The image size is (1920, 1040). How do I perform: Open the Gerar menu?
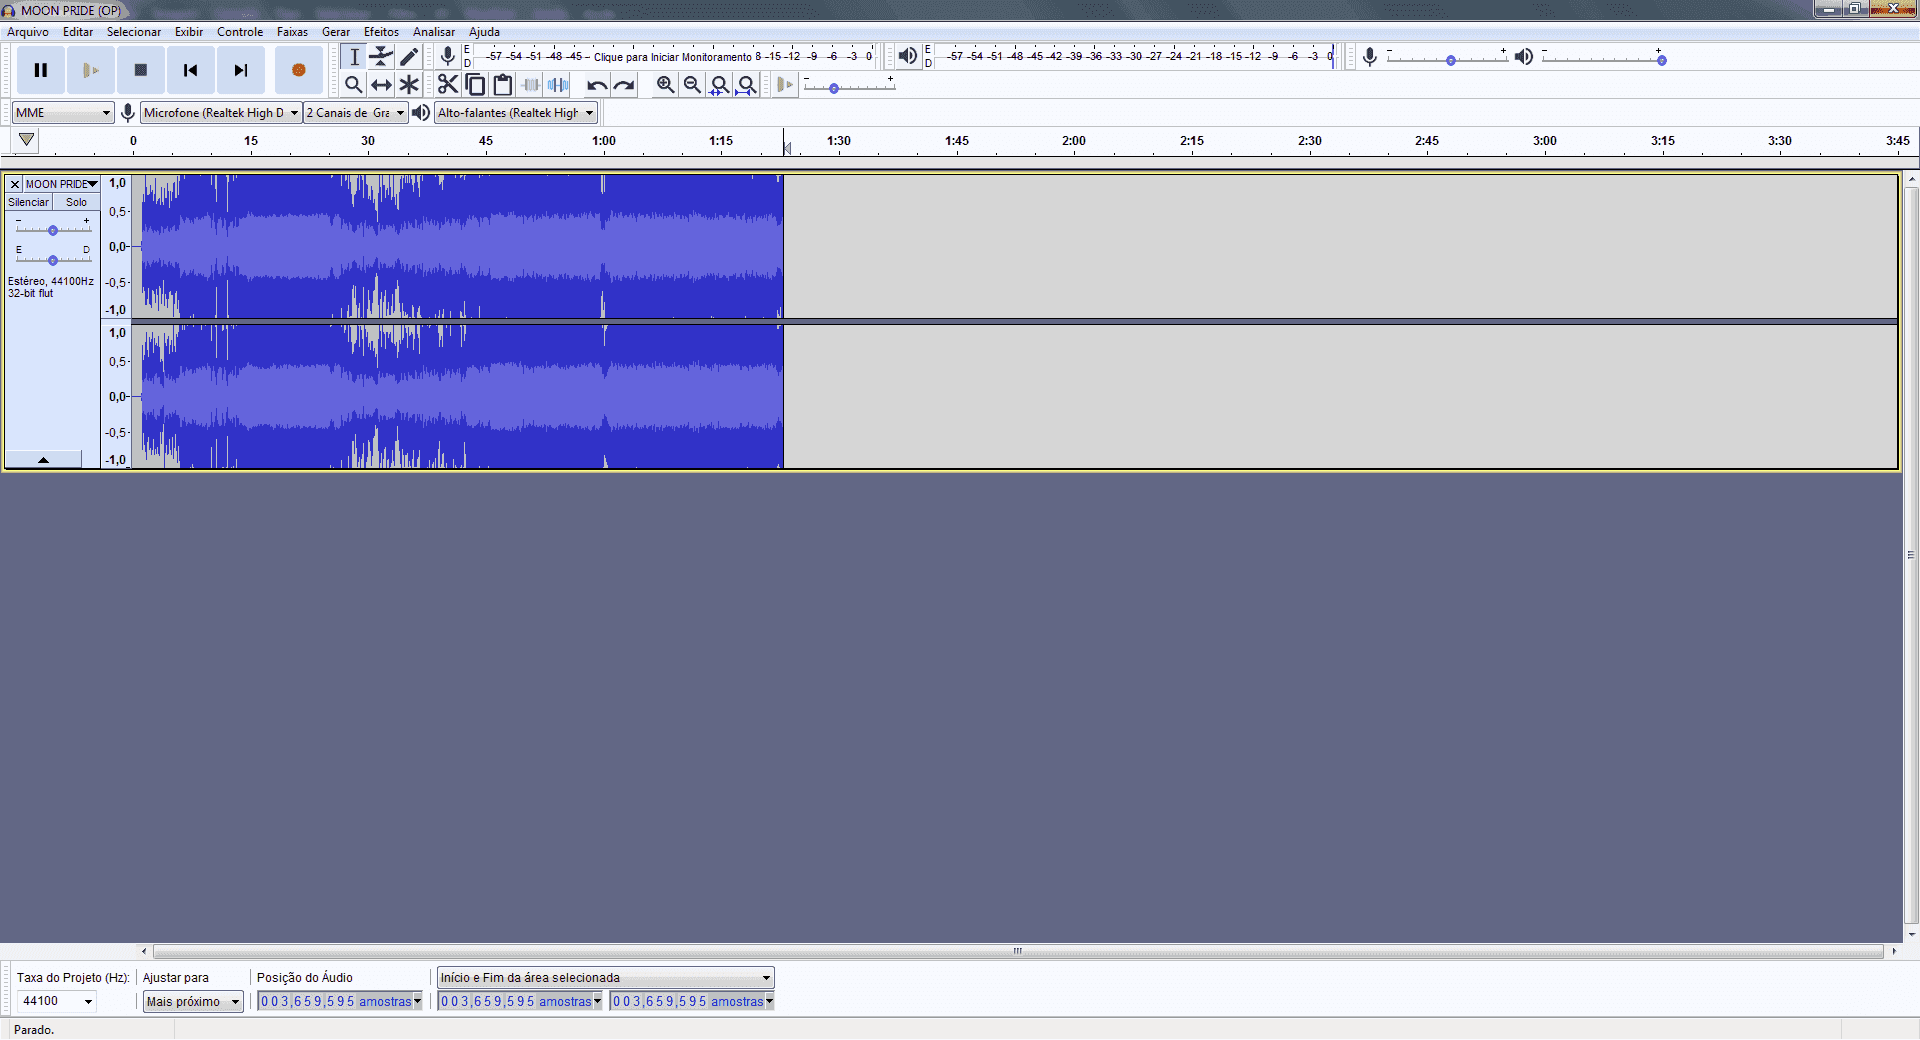pyautogui.click(x=336, y=32)
